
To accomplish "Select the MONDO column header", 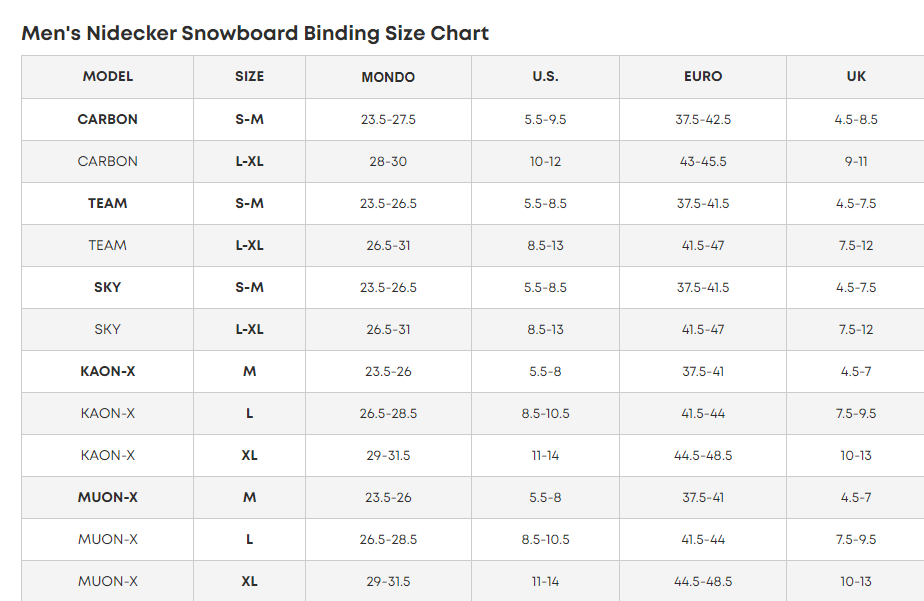I will [388, 77].
